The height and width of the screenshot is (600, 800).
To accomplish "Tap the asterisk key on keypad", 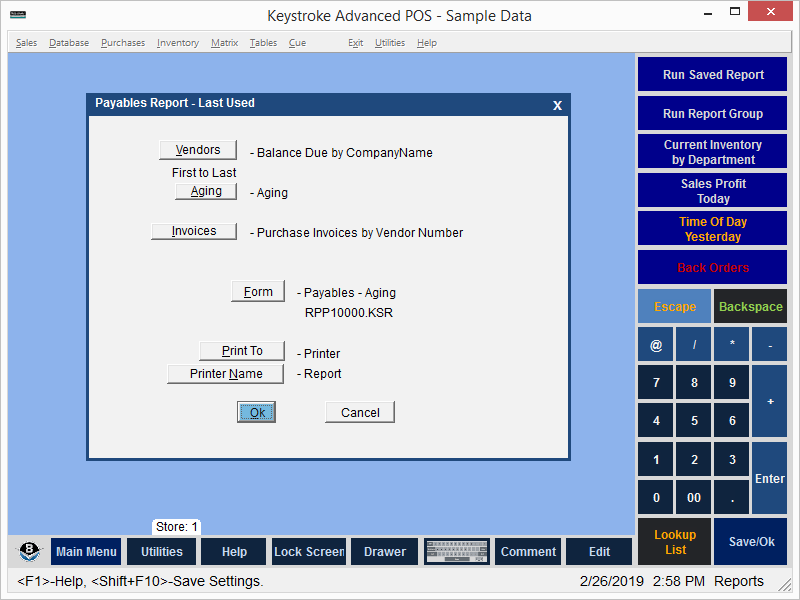I will (732, 345).
